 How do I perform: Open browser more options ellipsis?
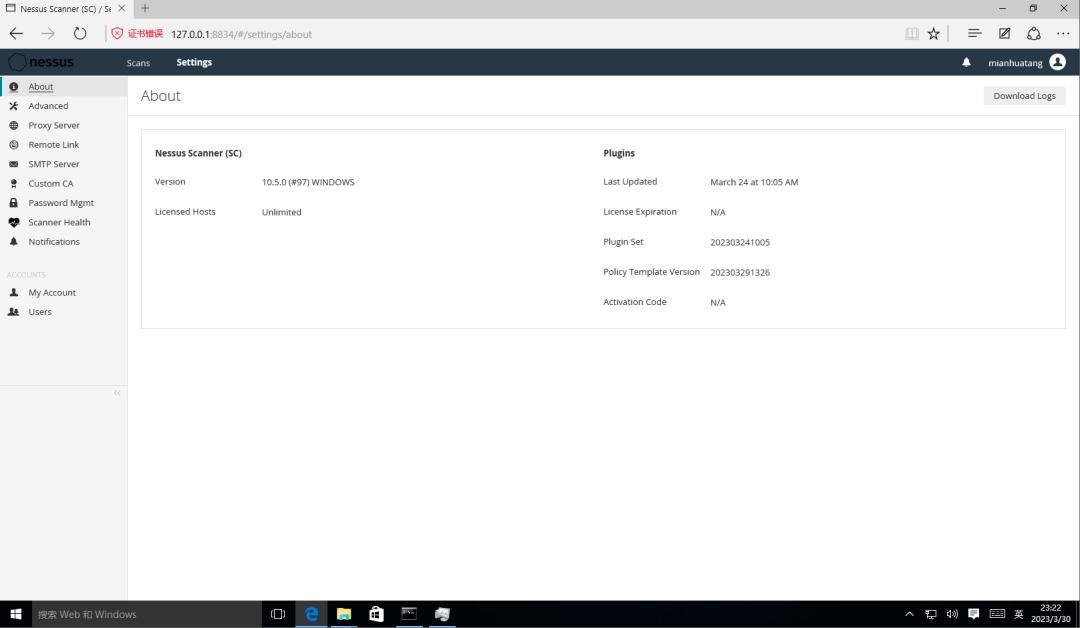click(x=1063, y=34)
